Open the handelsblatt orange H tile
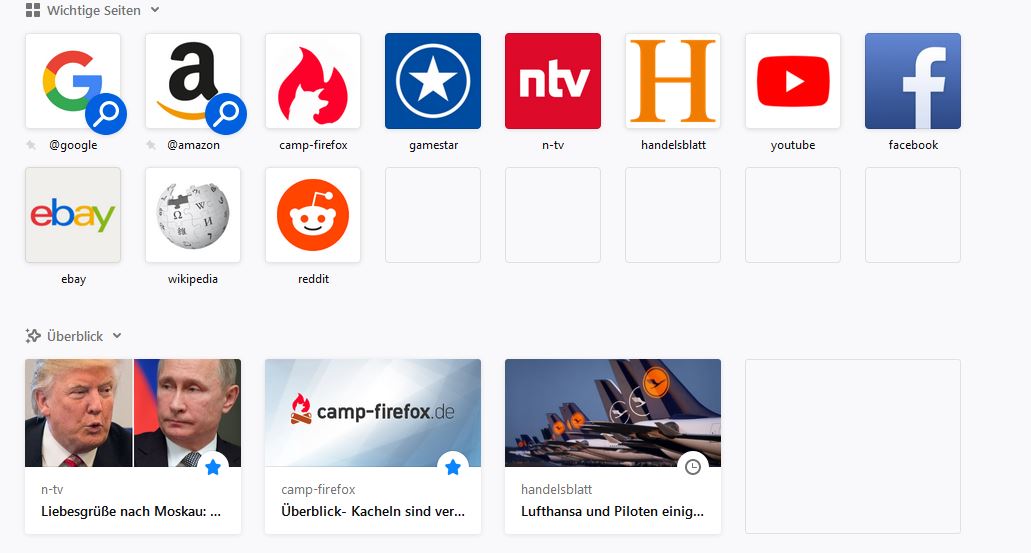1031x553 pixels. pyautogui.click(x=673, y=81)
